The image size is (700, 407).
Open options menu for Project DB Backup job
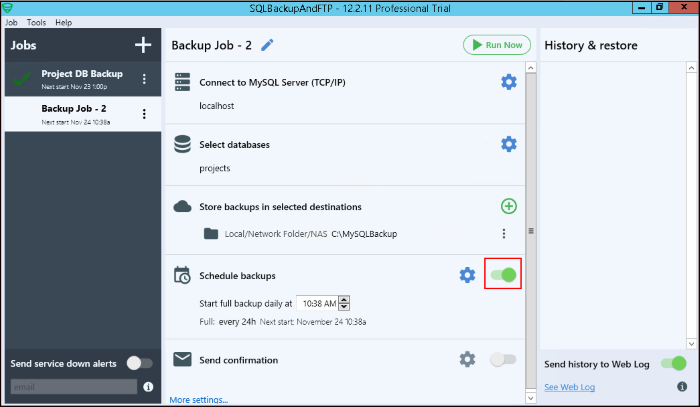(144, 79)
